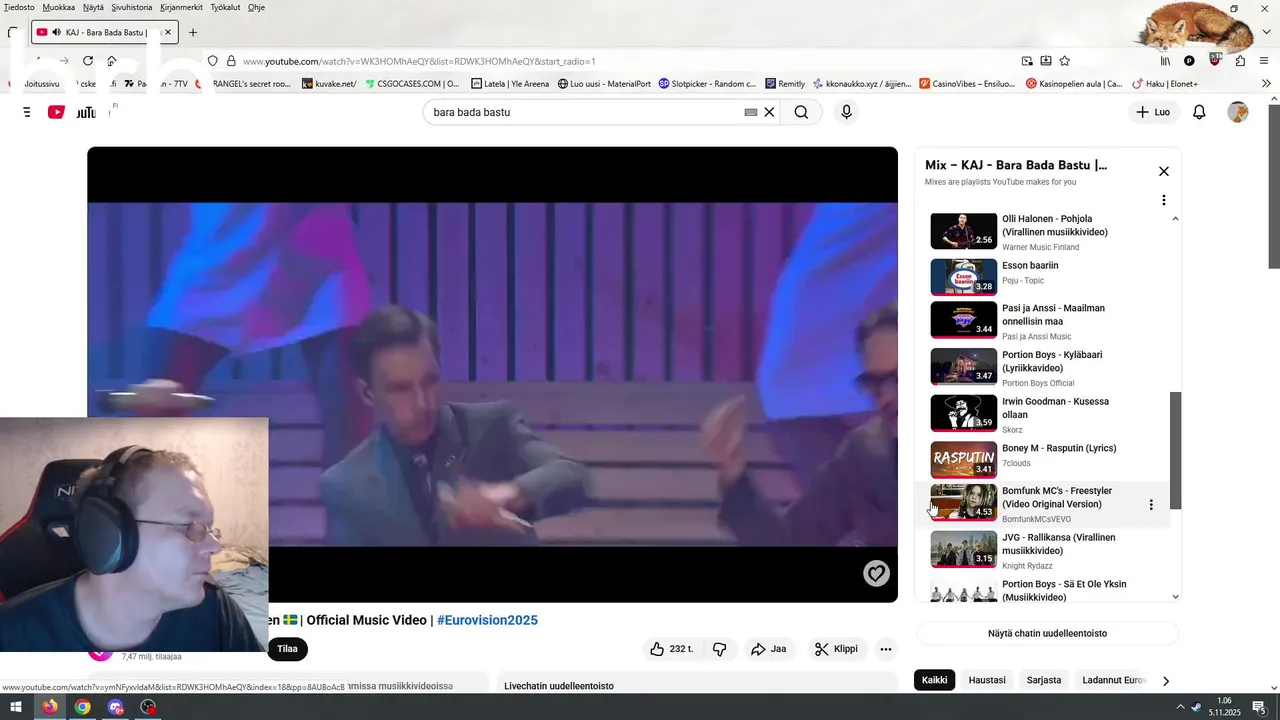
Task: Switch to Chrome in the taskbar
Action: pyautogui.click(x=82, y=707)
